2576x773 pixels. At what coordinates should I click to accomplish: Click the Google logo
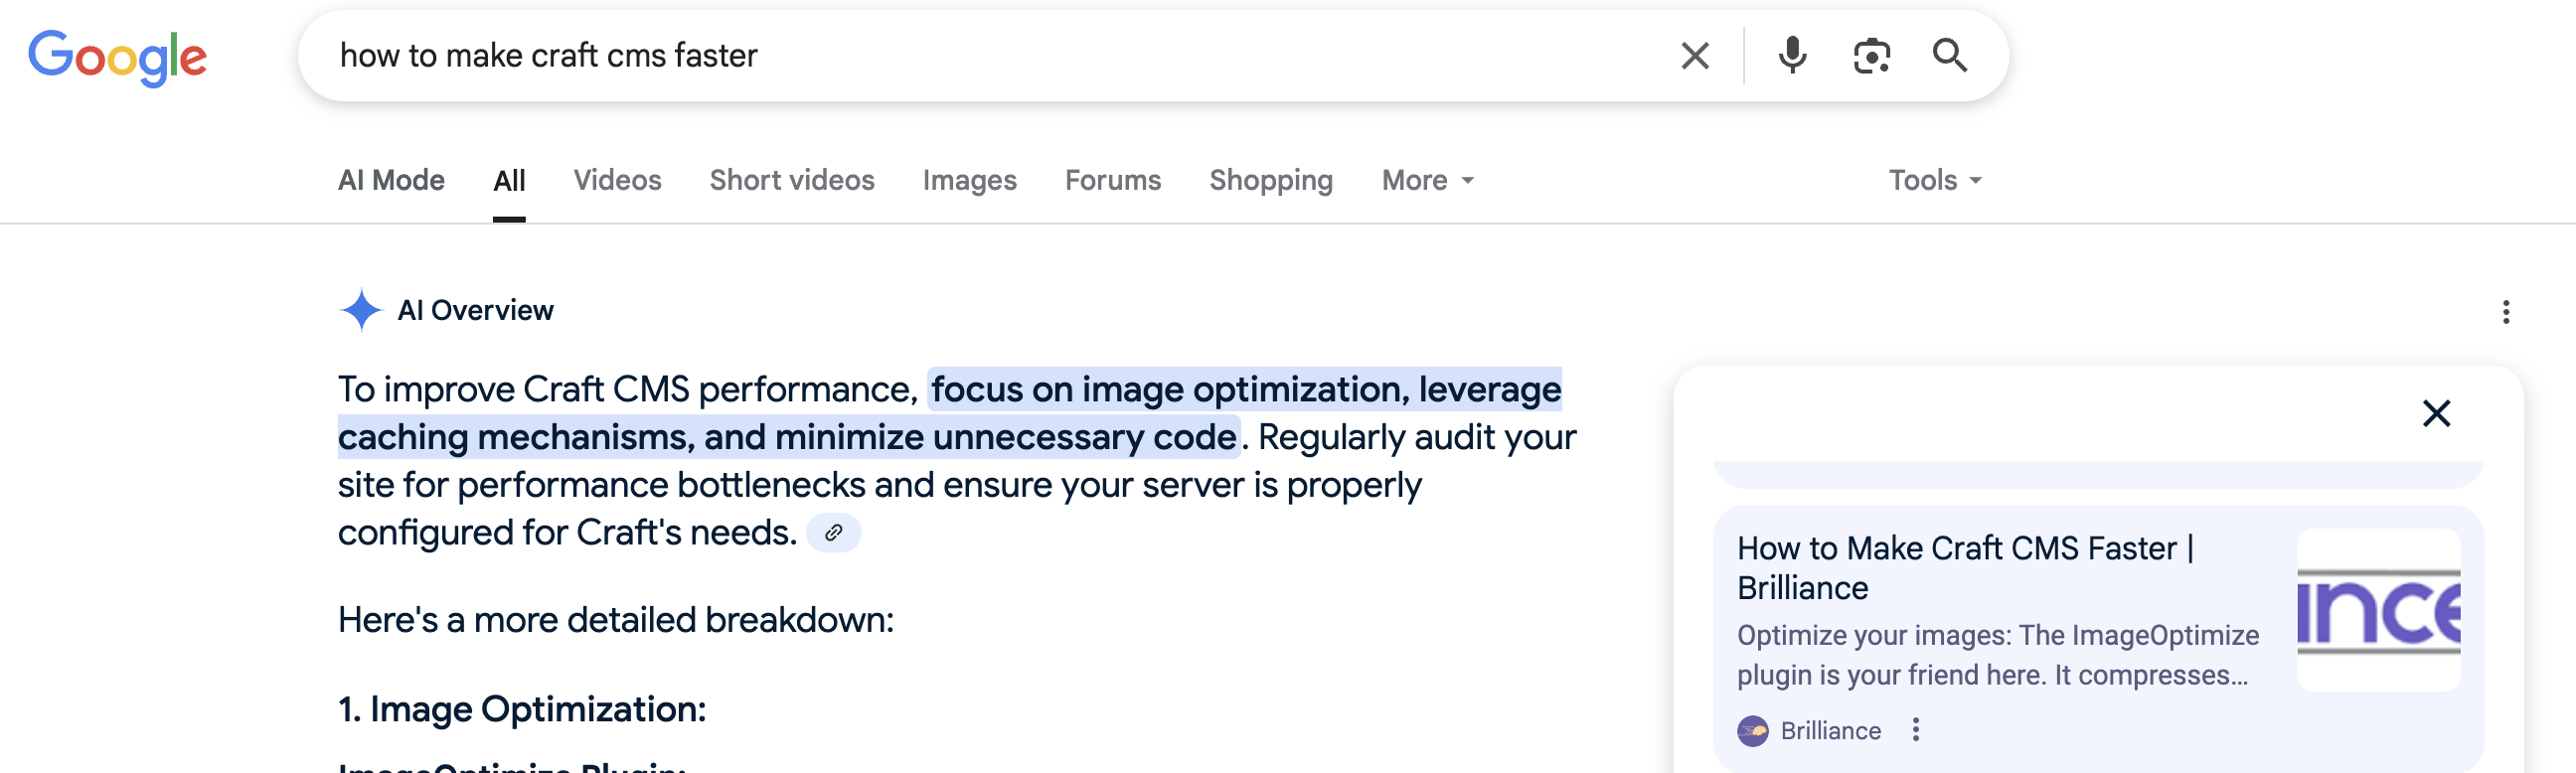point(117,57)
